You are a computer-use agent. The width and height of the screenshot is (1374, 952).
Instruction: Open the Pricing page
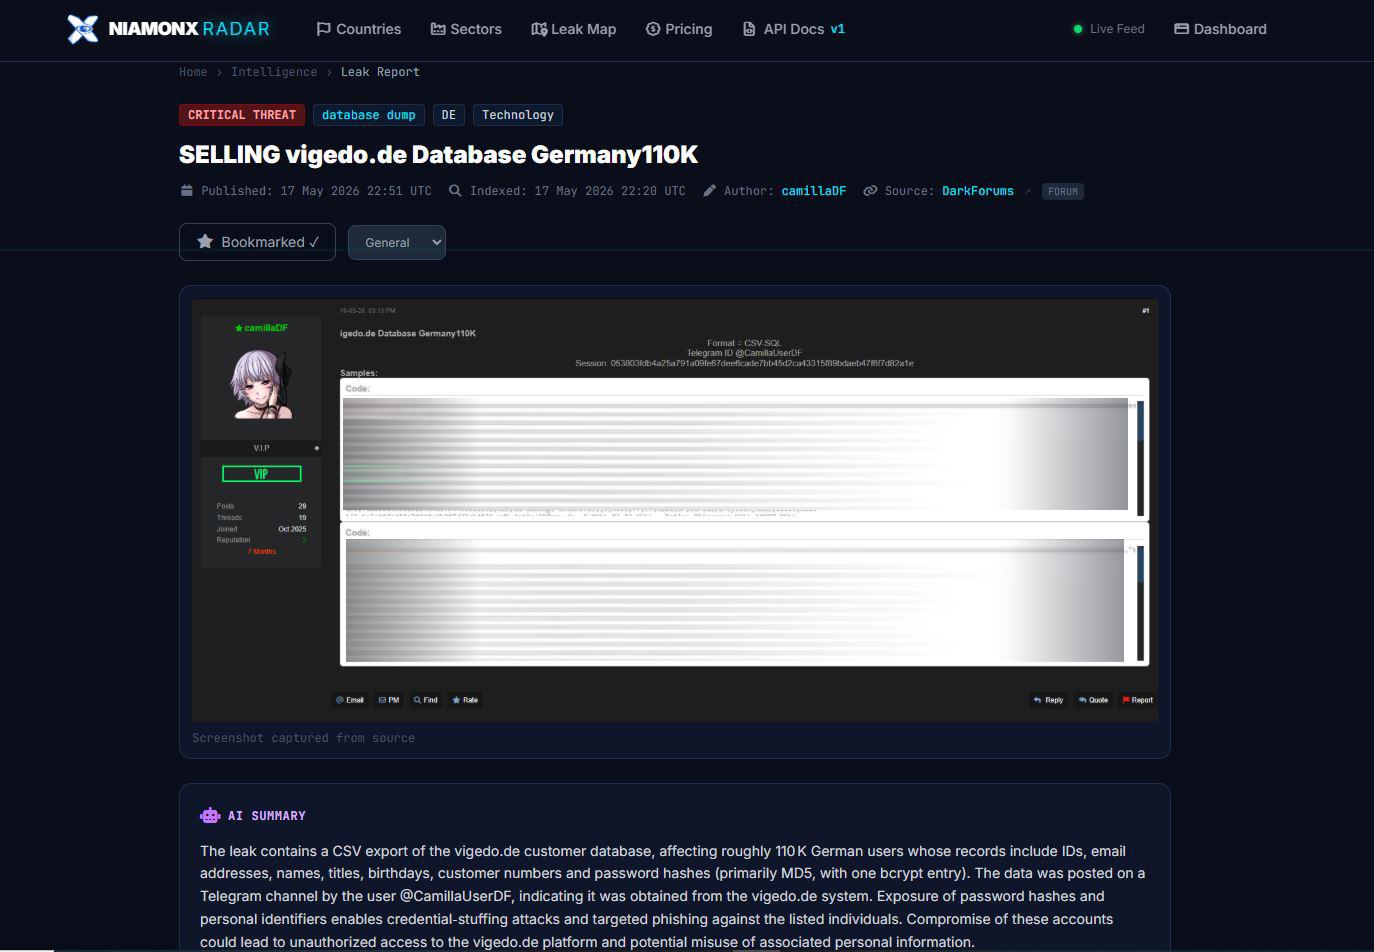coord(679,29)
